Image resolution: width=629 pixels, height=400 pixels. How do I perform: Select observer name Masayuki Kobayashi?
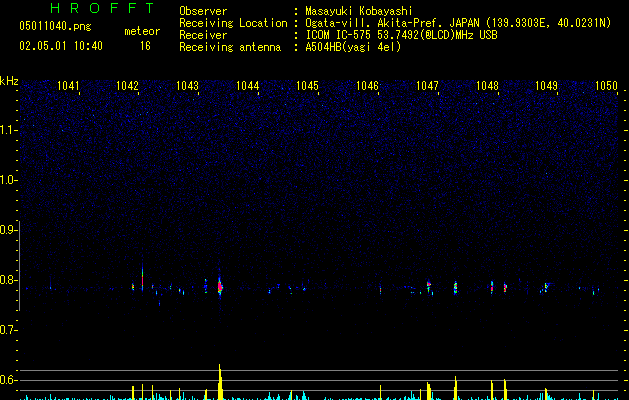coord(359,11)
